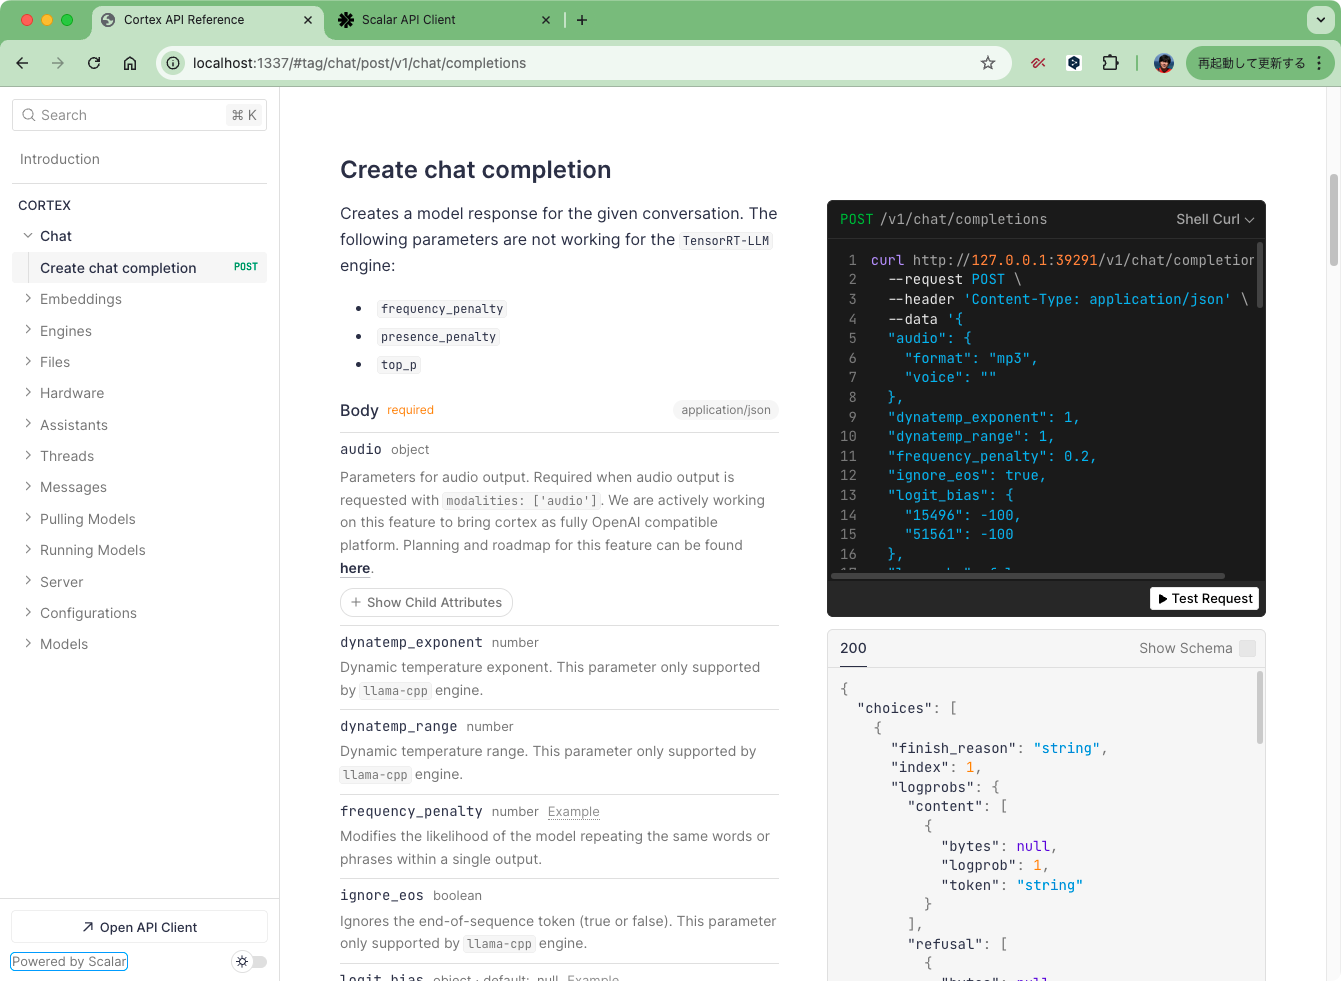Go back using the browser back arrow

point(22,63)
